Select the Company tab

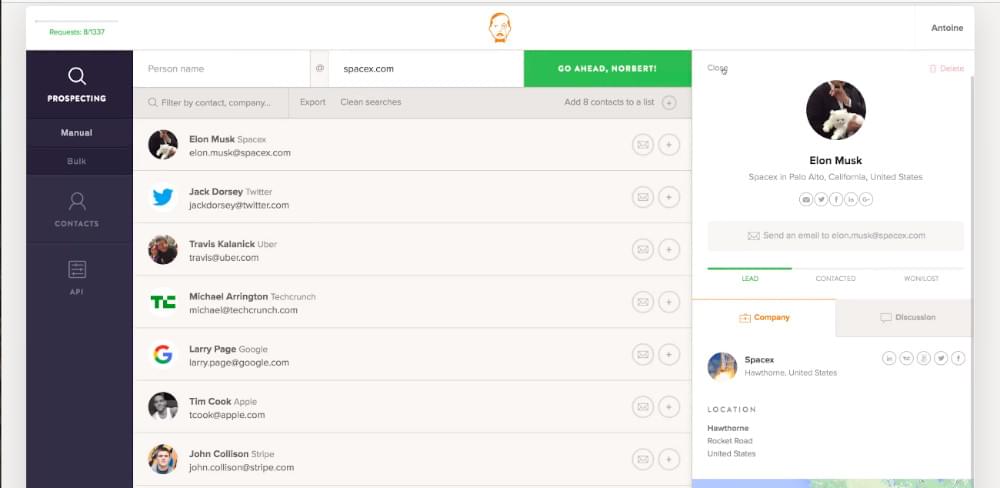click(x=764, y=317)
